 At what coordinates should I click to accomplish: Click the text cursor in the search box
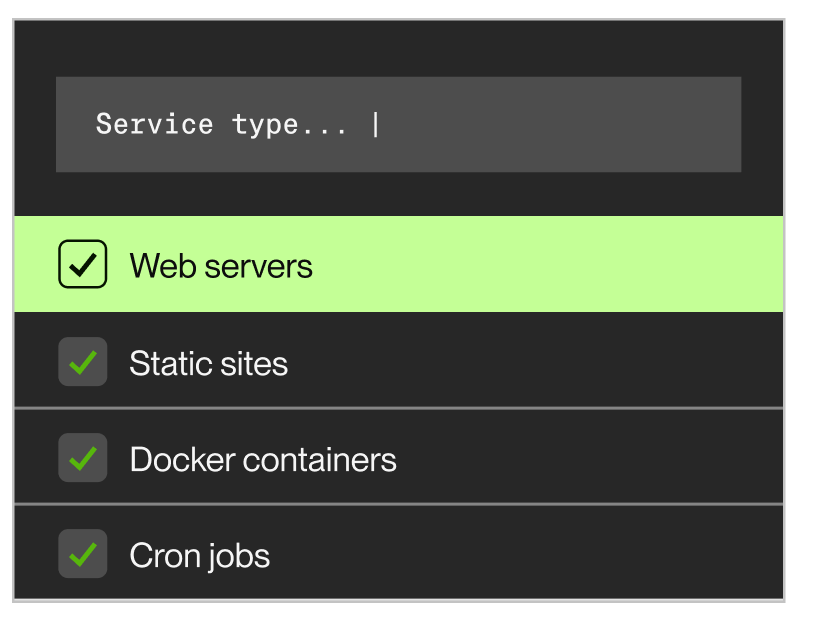pos(376,125)
